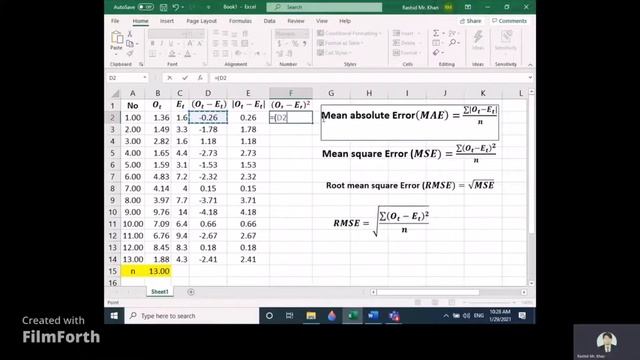
Task: Select the yellow cell containing 13.00
Action: tap(158, 271)
